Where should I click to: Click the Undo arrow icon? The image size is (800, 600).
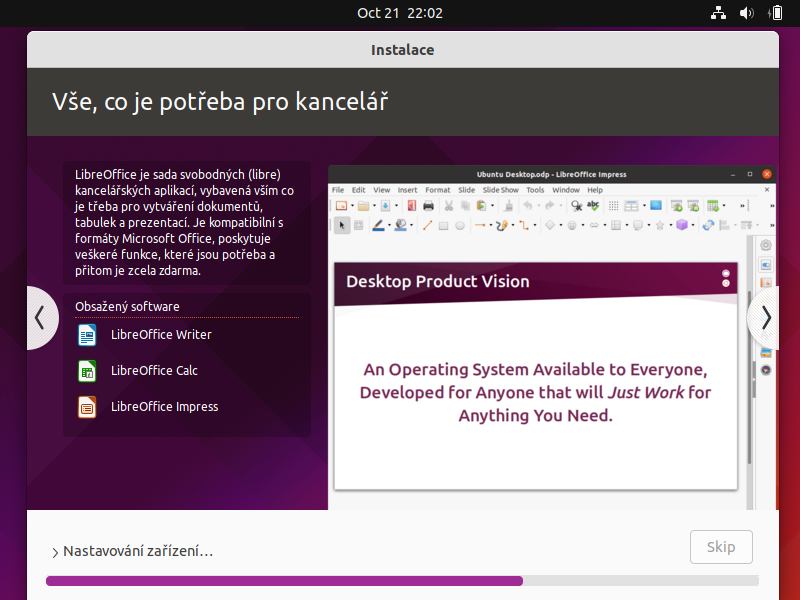pyautogui.click(x=527, y=204)
